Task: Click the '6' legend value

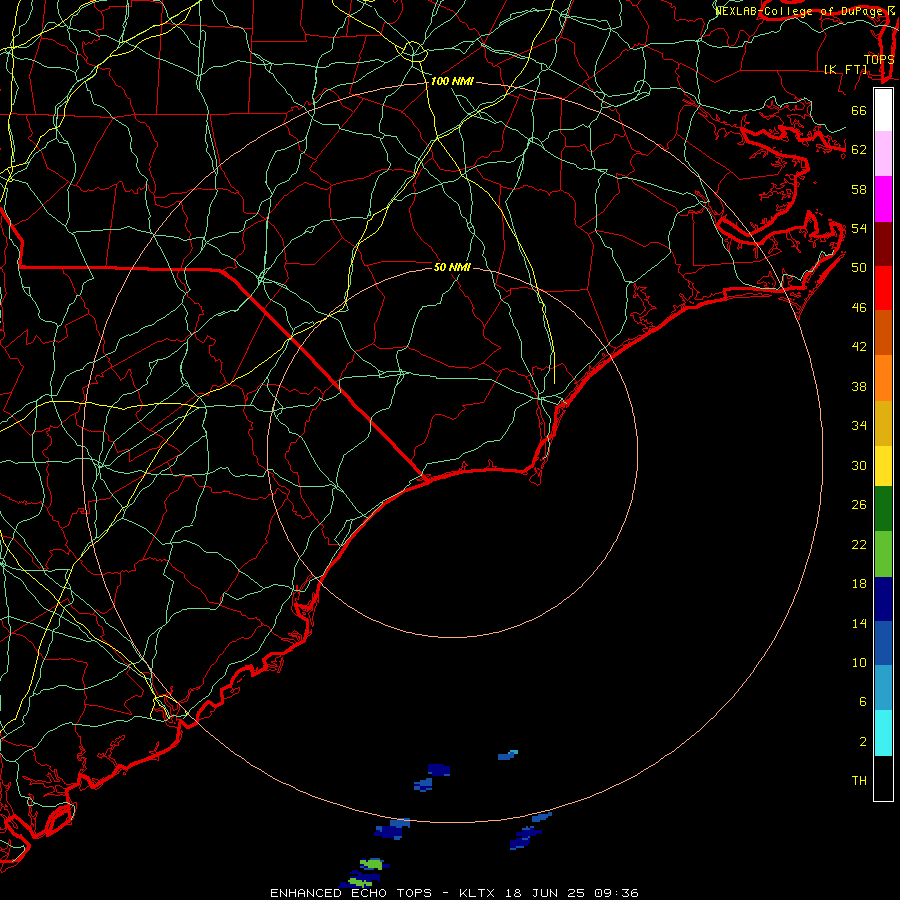Action: 863,702
